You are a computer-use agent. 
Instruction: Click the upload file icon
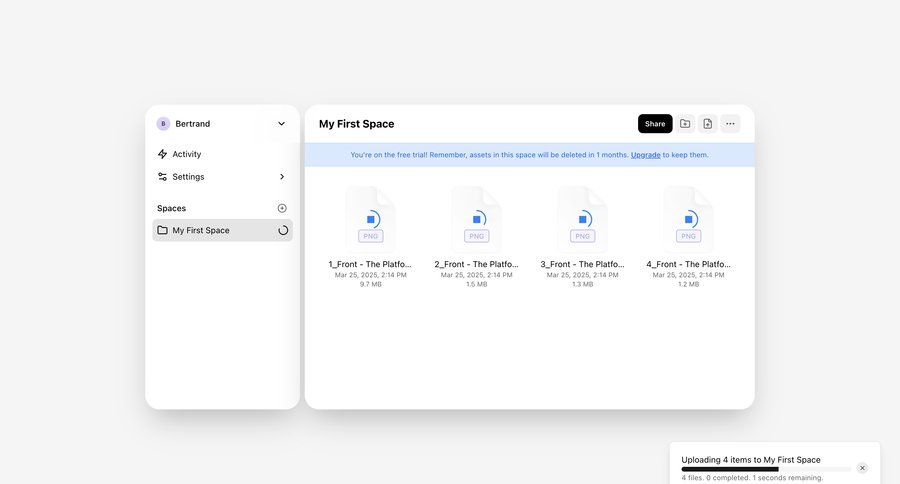tap(707, 124)
